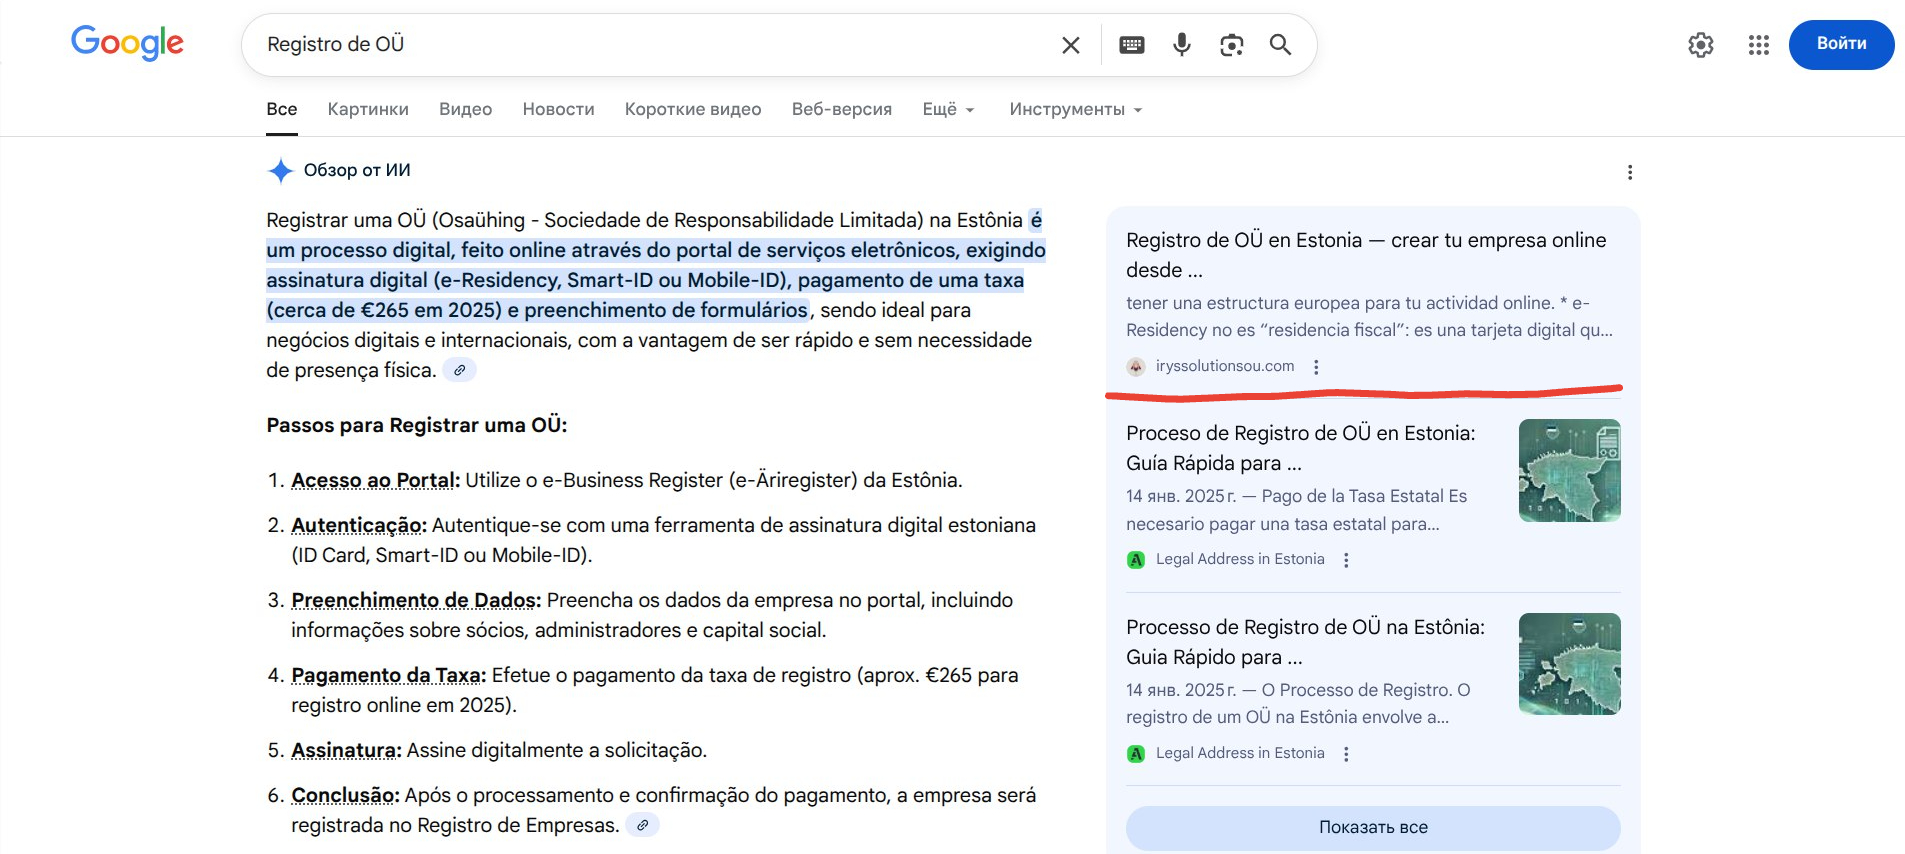
Task: Click Legal Address favicon under Proceso de Registro
Action: pyautogui.click(x=1135, y=560)
